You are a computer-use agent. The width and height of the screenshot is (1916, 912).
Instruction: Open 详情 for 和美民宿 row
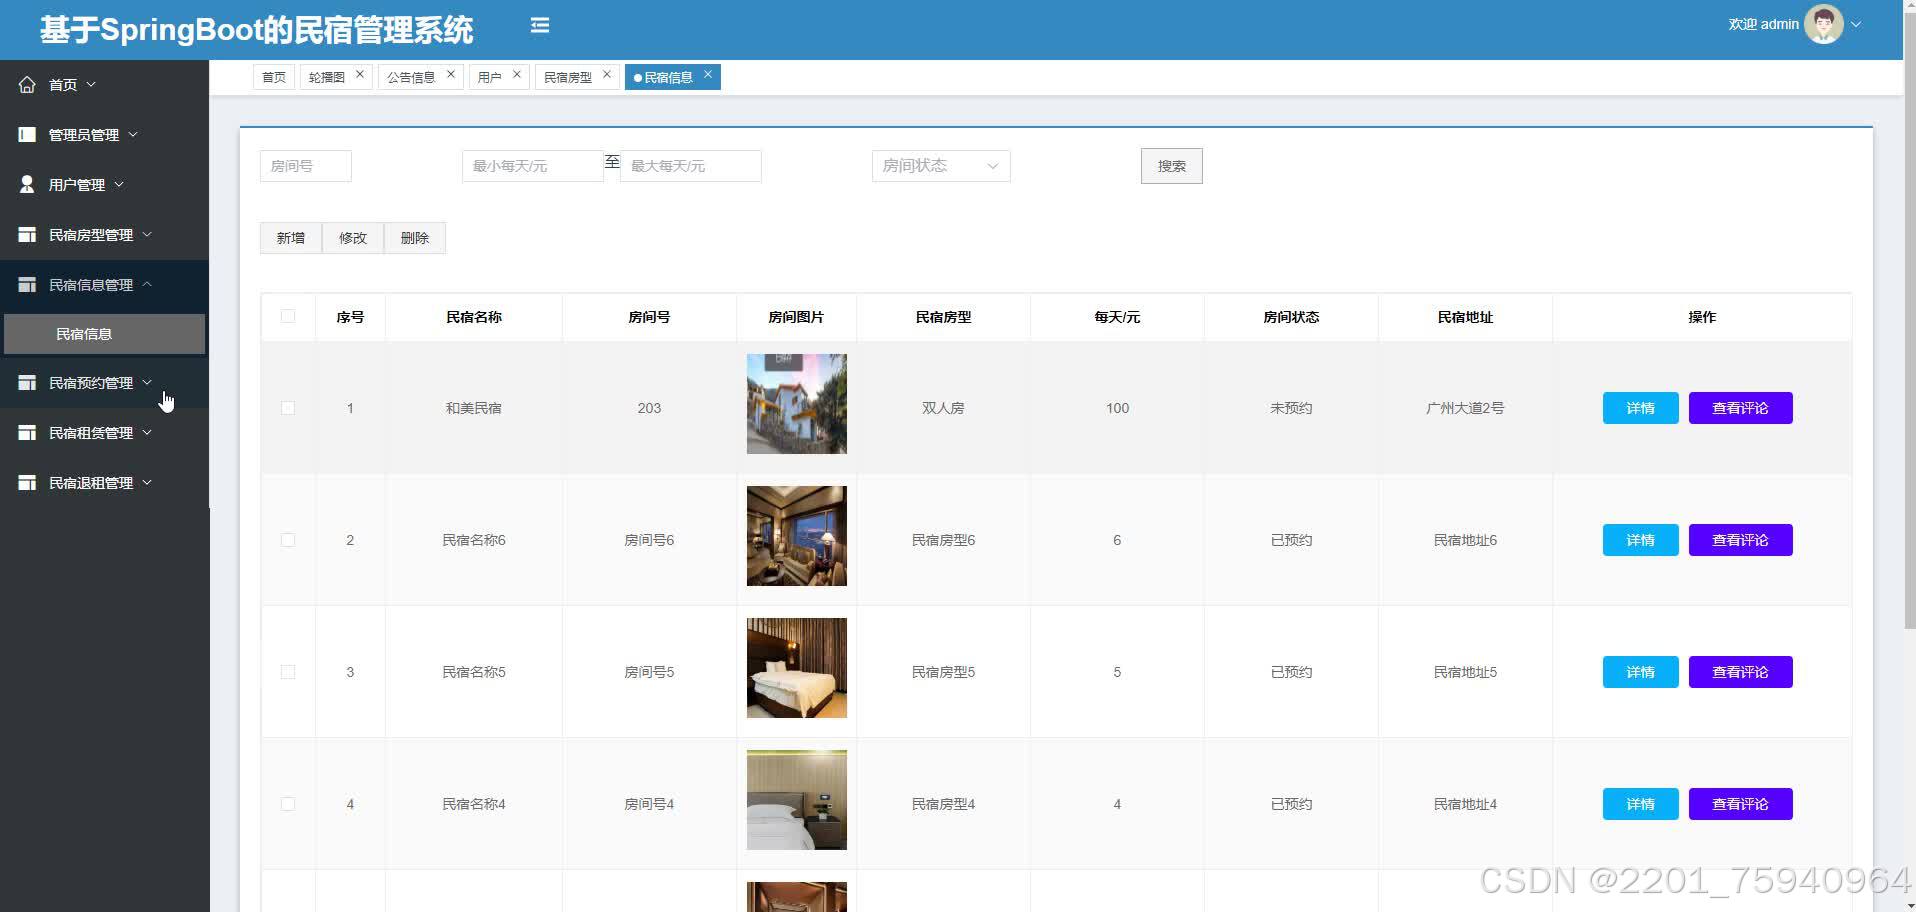1641,408
